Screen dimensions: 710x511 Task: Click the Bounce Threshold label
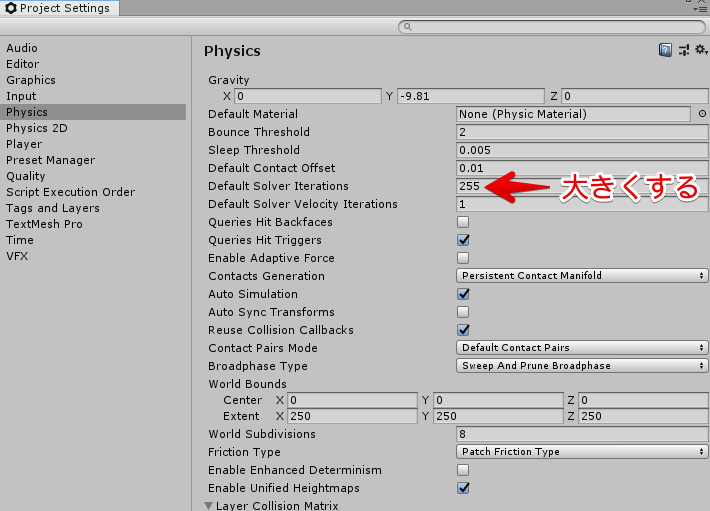point(259,132)
